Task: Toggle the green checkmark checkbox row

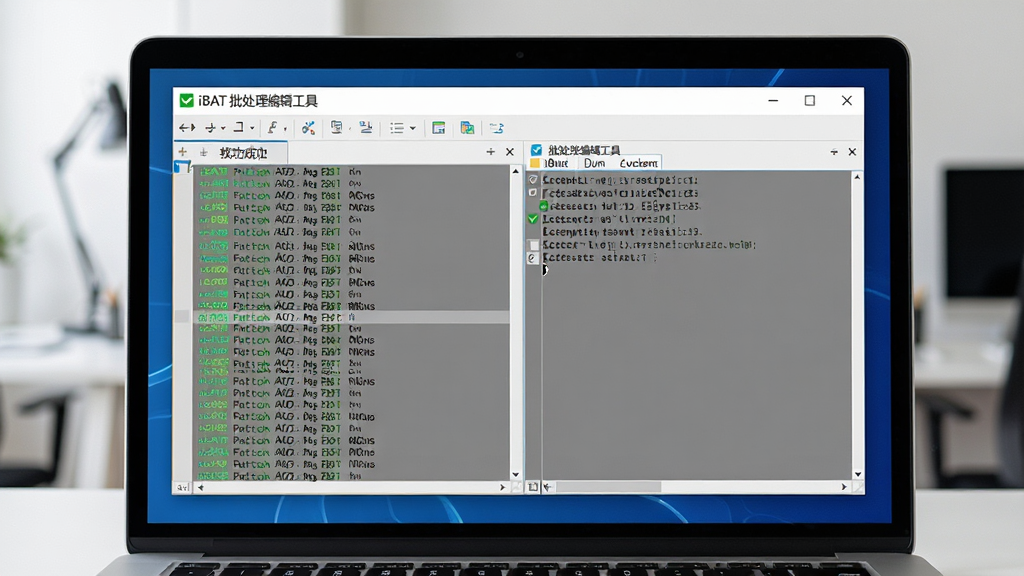Action: pos(533,219)
